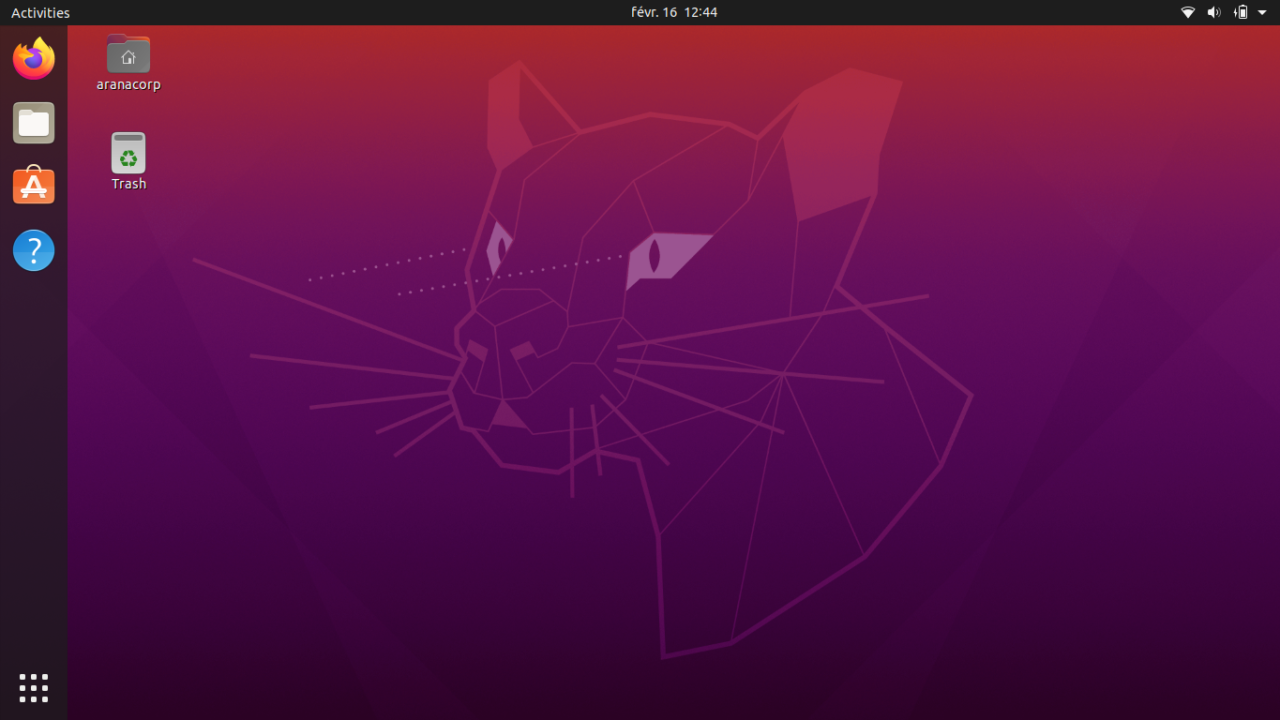Click the Wi-Fi status icon

click(x=1188, y=12)
